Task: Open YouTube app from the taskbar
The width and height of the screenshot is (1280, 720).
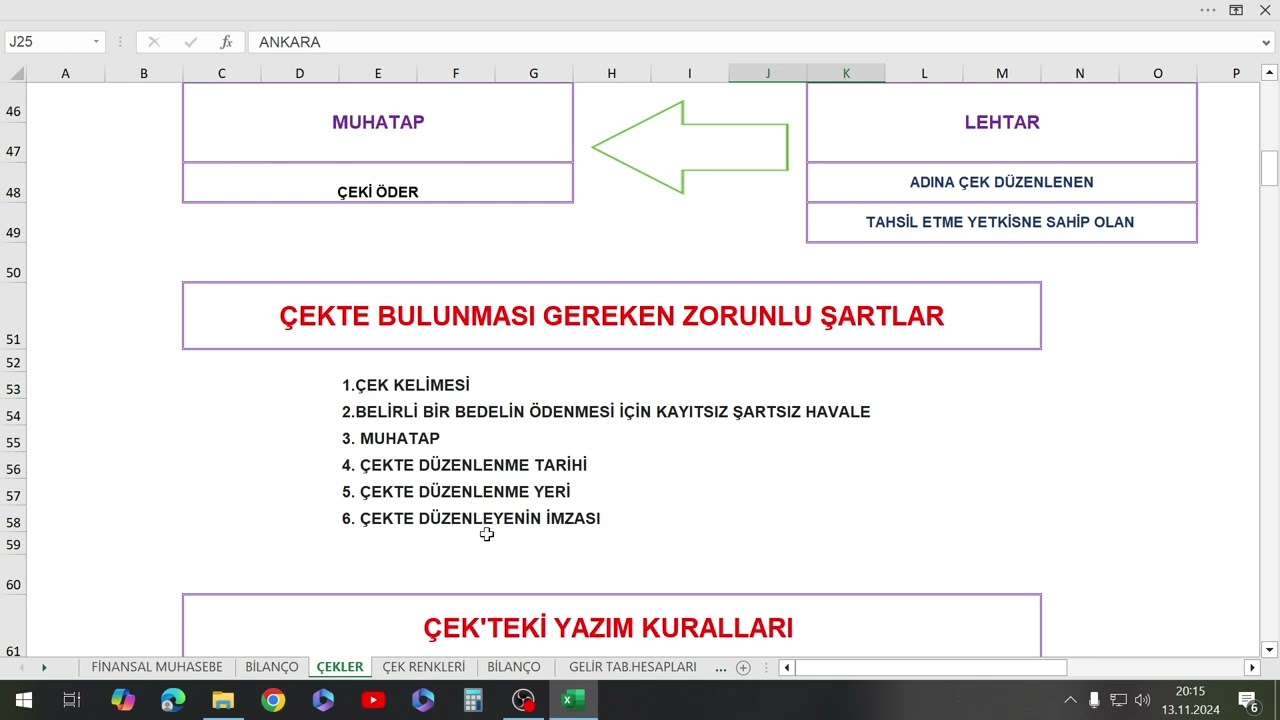Action: 373,700
